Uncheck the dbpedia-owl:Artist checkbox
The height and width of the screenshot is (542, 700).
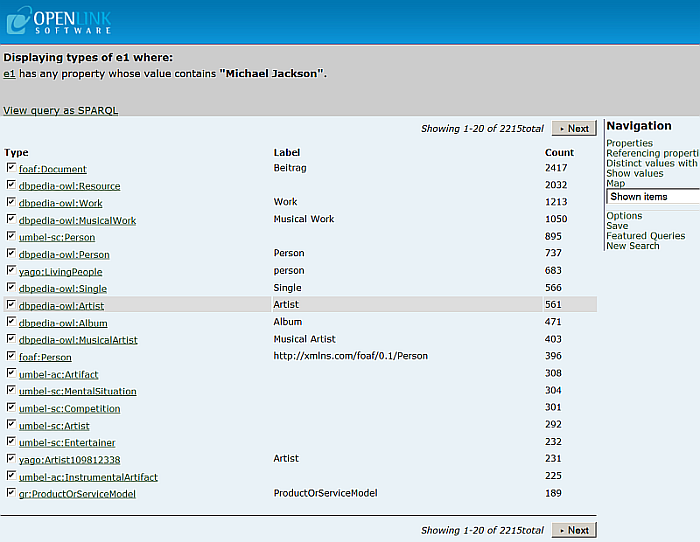pyautogui.click(x=11, y=304)
